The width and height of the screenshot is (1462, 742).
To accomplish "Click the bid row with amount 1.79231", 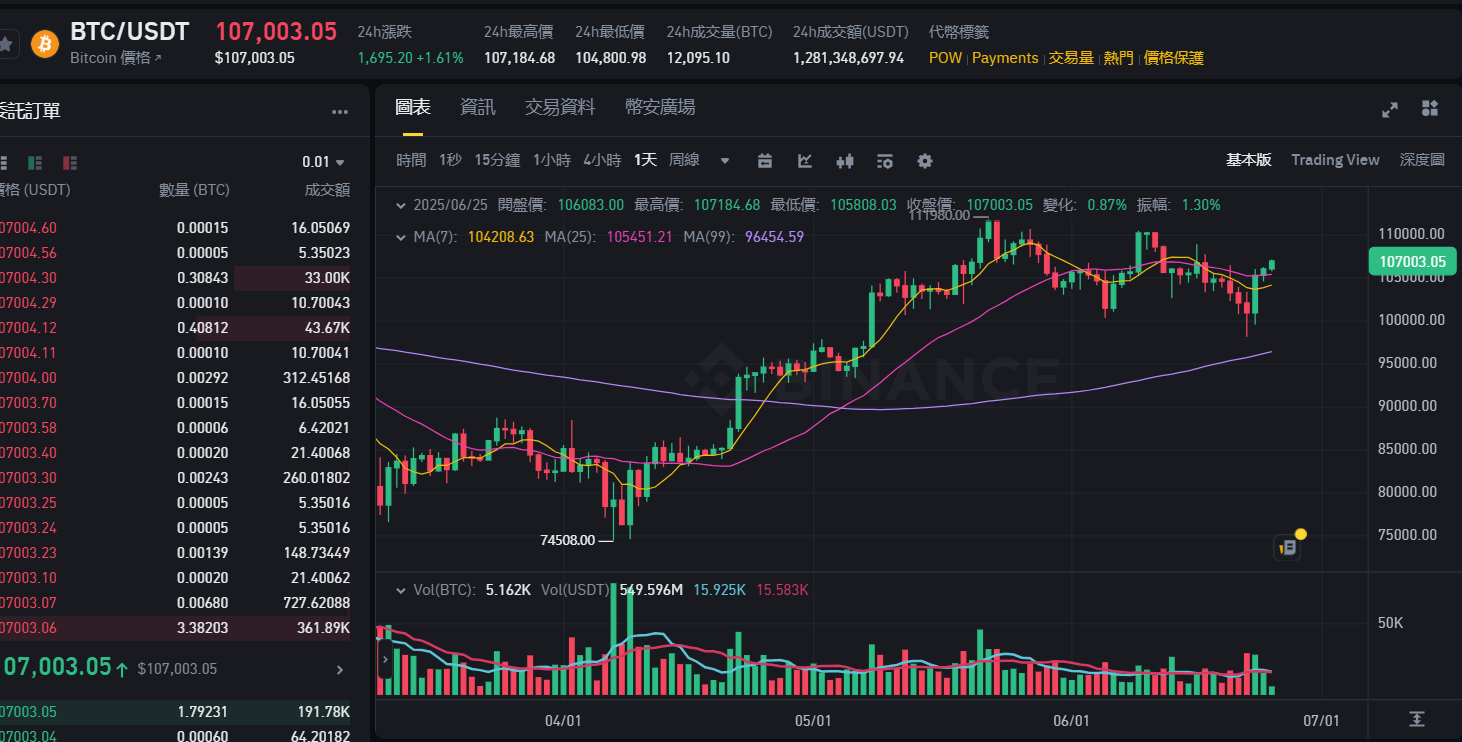I will tap(175, 712).
